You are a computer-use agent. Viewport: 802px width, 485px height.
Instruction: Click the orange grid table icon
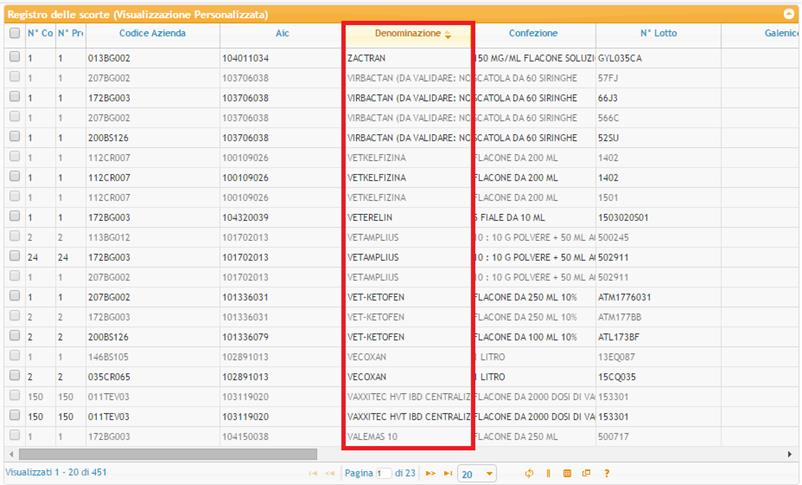click(x=567, y=473)
